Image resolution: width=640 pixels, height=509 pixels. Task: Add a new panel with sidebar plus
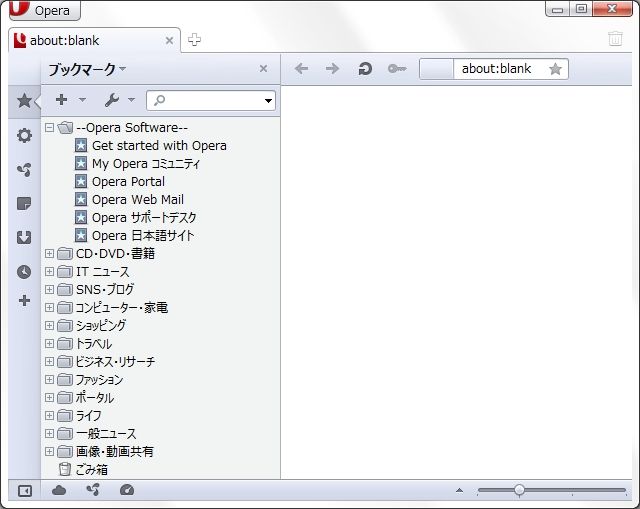[x=24, y=301]
